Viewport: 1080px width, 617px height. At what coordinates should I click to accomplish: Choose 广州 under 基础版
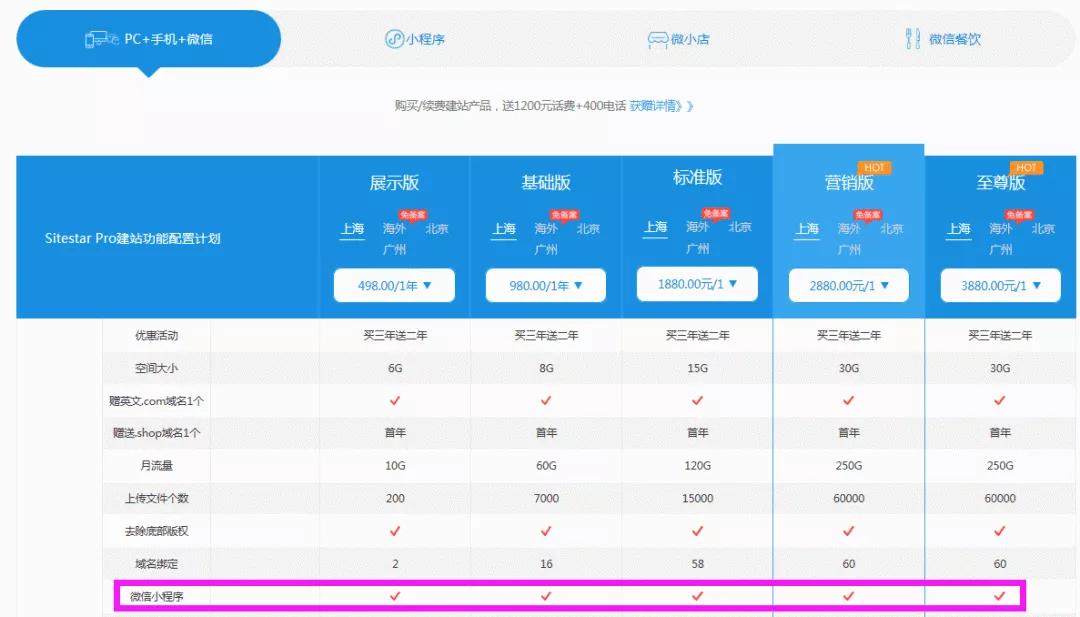546,249
